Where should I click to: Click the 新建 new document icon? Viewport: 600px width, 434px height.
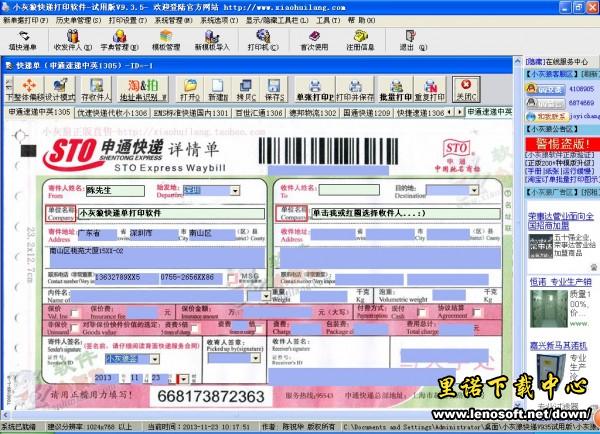coord(218,89)
